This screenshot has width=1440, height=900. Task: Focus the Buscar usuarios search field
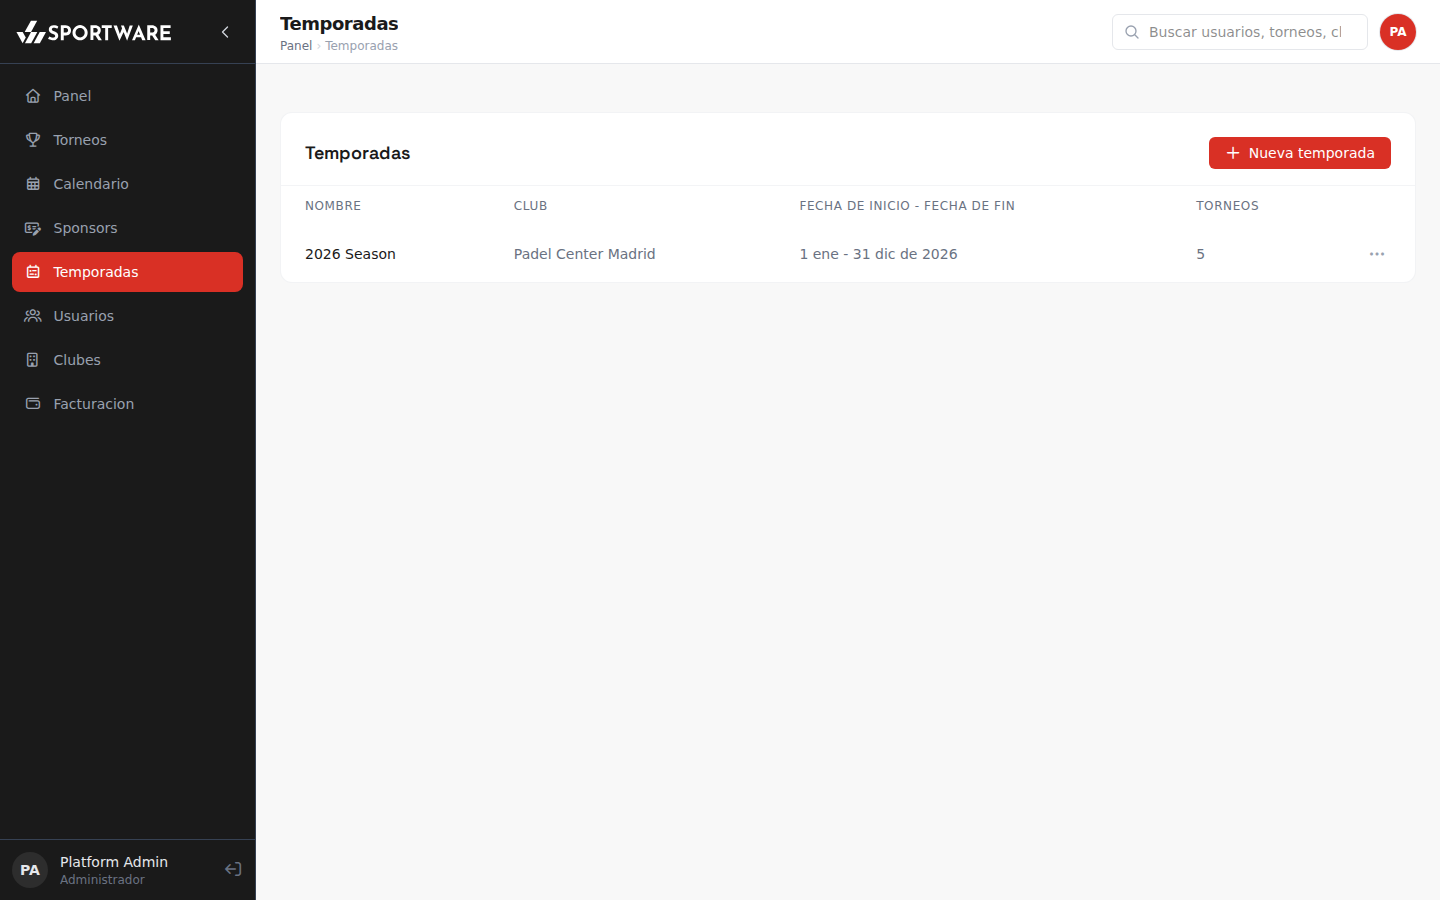(1240, 32)
